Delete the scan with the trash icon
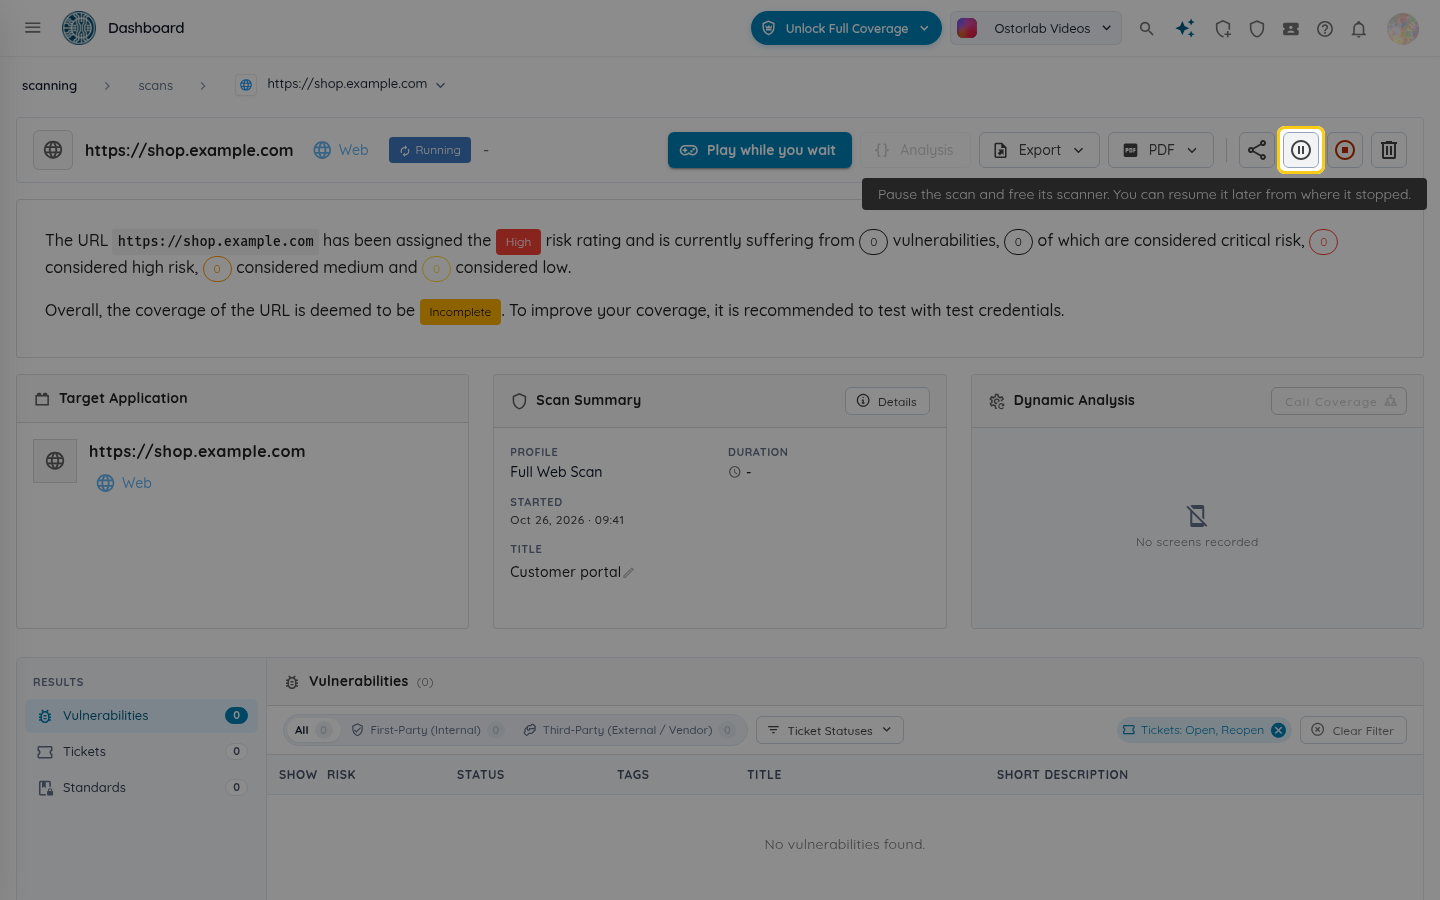The width and height of the screenshot is (1440, 900). pos(1389,150)
